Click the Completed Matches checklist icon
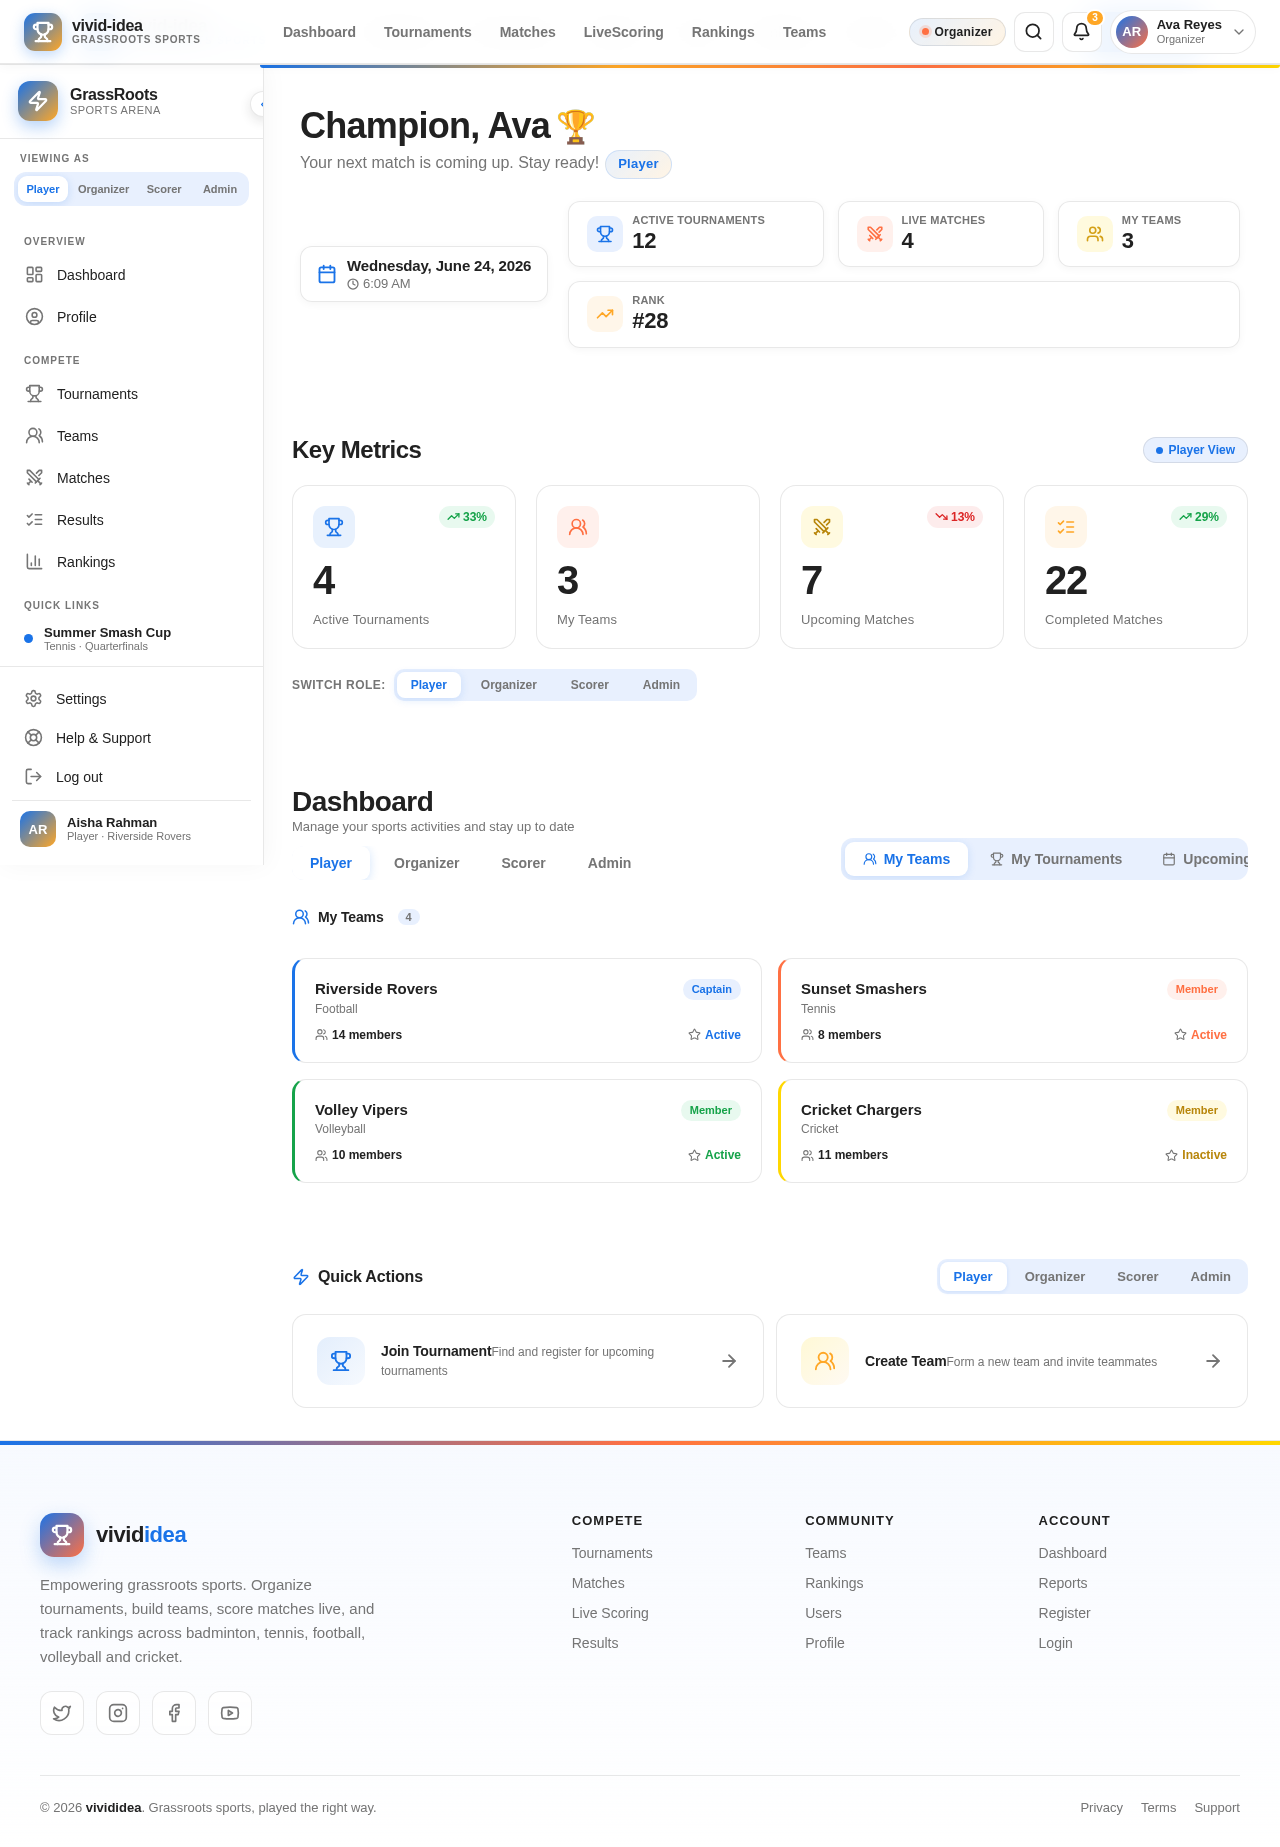 click(x=1066, y=527)
